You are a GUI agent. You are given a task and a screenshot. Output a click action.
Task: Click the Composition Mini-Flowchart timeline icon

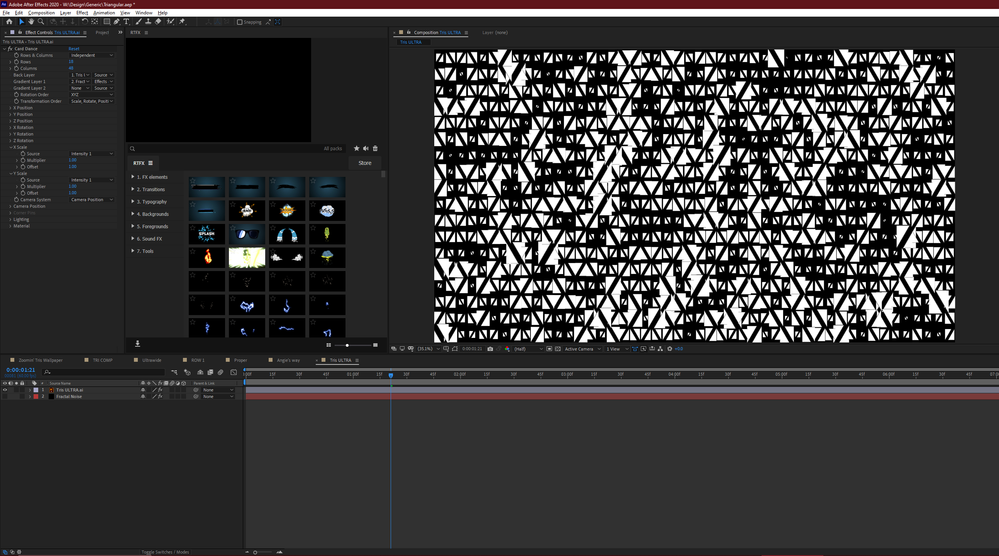click(175, 373)
